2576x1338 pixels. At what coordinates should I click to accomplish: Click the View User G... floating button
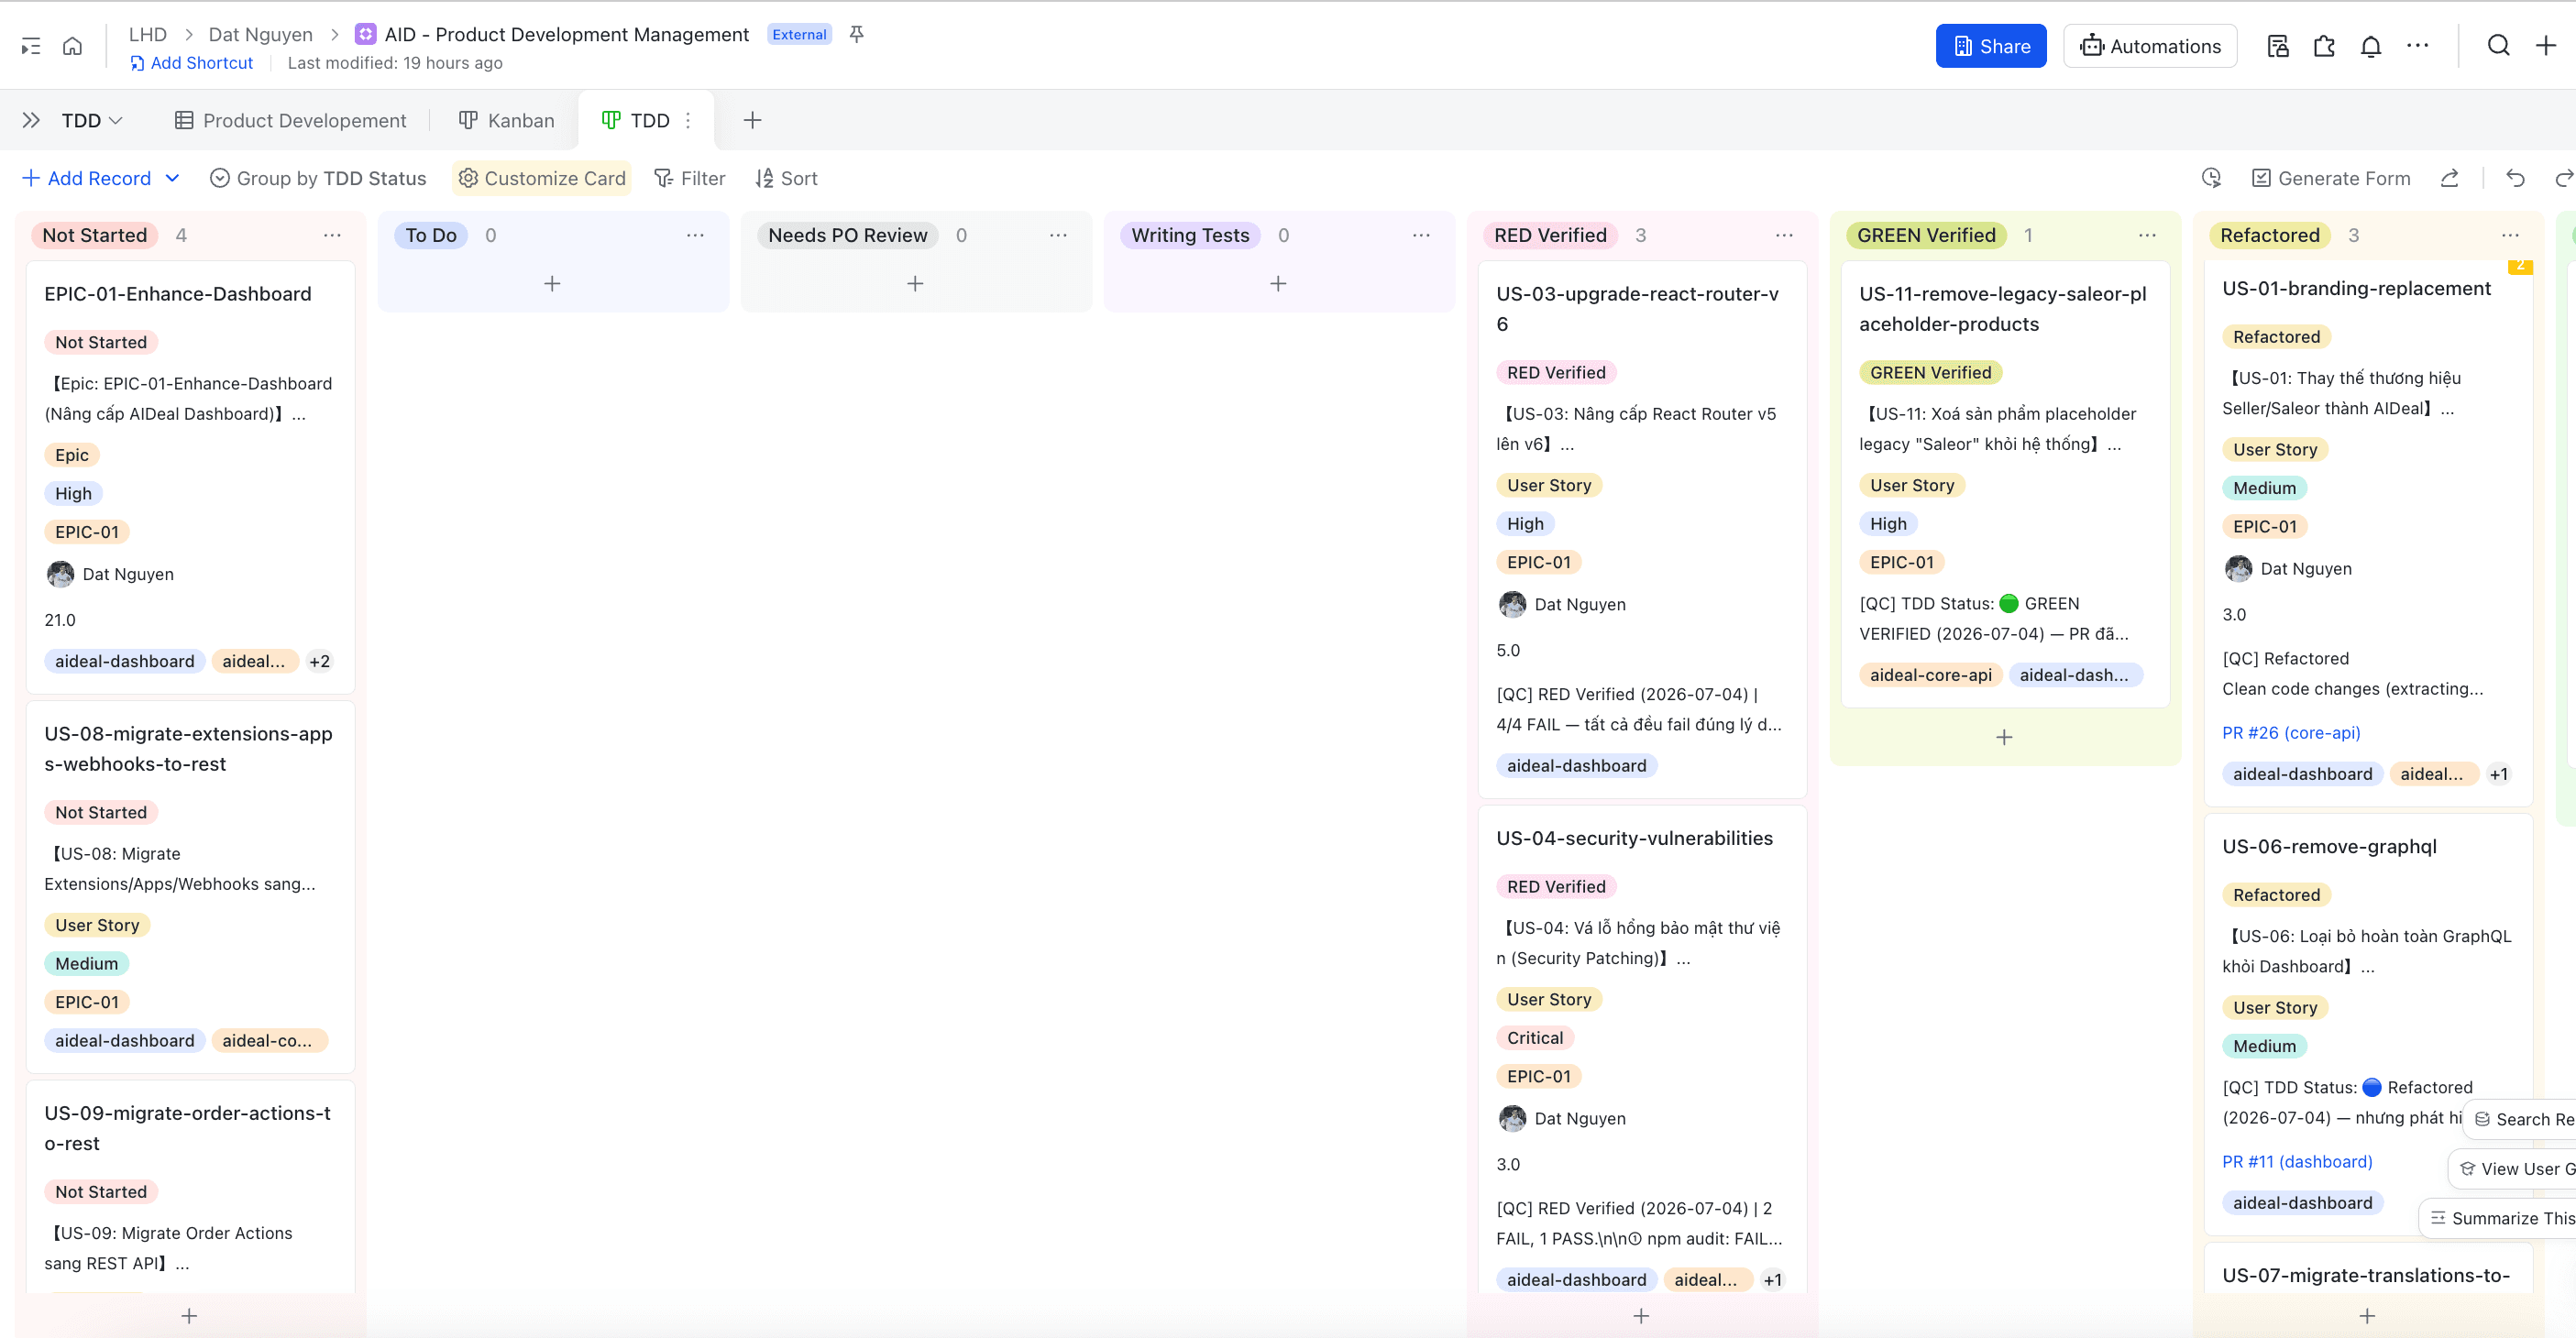click(x=2513, y=1169)
